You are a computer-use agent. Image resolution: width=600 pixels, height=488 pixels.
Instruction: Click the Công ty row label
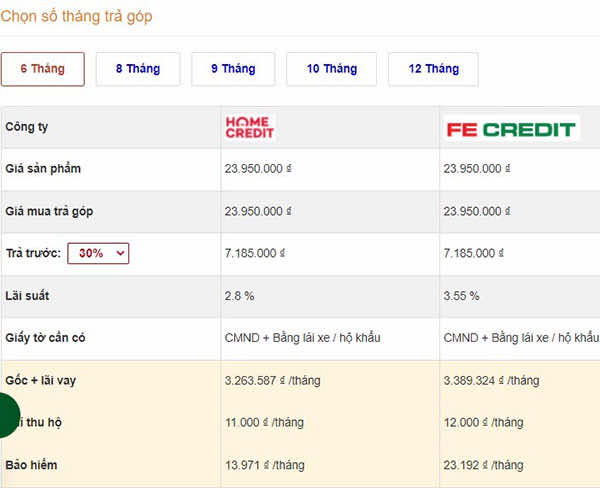point(26,127)
